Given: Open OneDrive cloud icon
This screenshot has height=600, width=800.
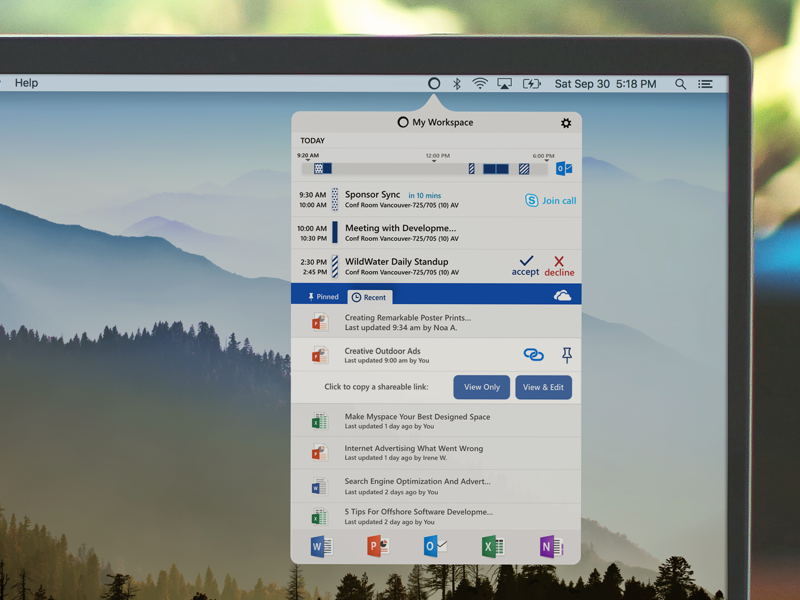Looking at the screenshot, I should coord(562,295).
